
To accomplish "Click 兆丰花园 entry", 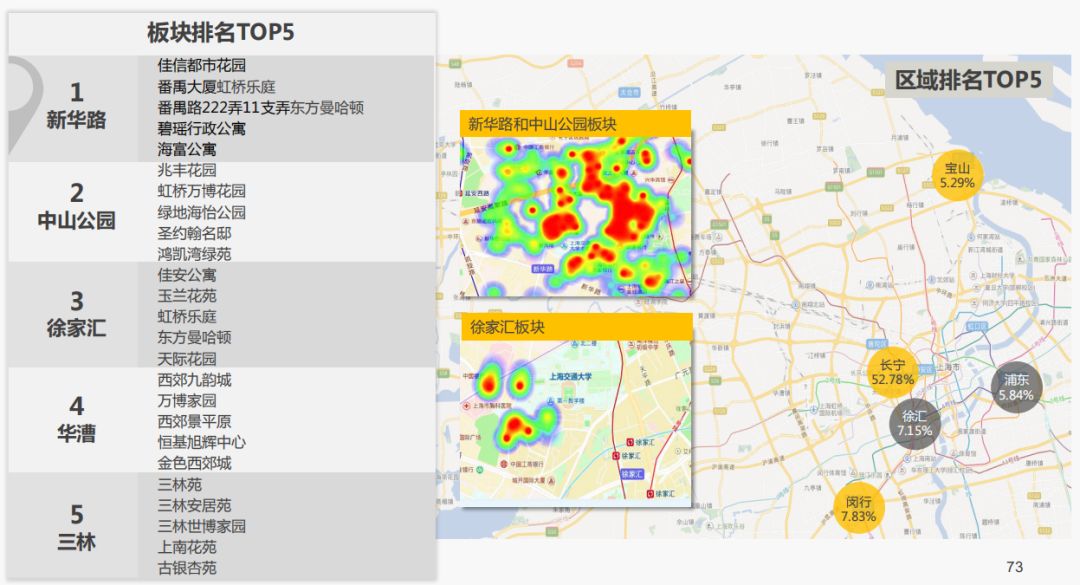I will click(x=187, y=170).
